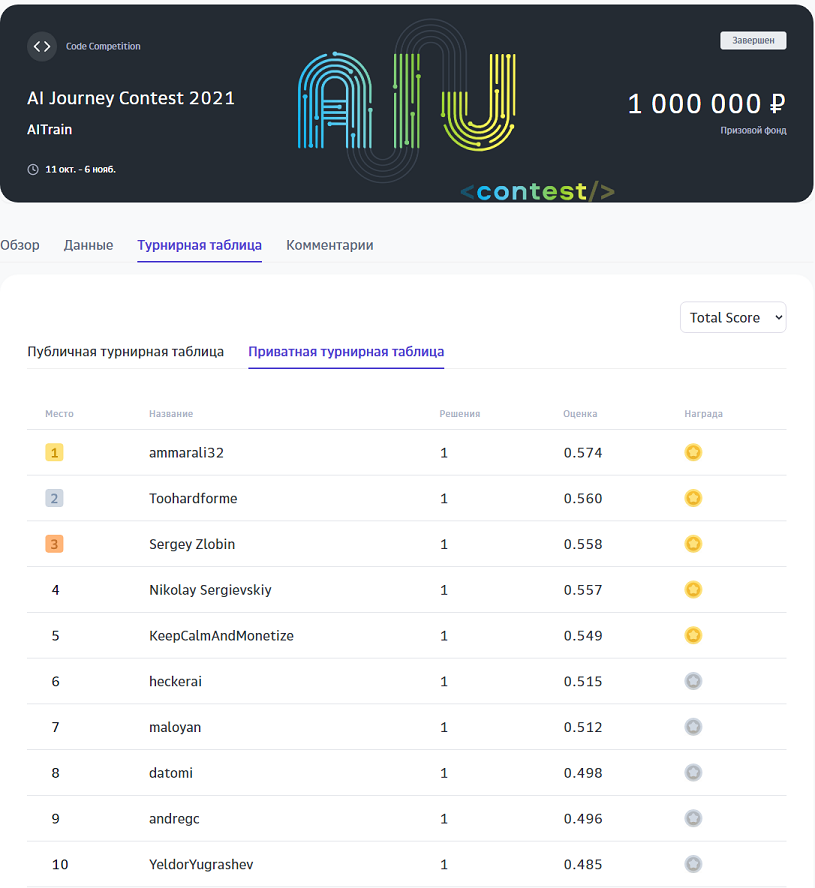Click the Название column header
This screenshot has width=815, height=888.
click(171, 414)
